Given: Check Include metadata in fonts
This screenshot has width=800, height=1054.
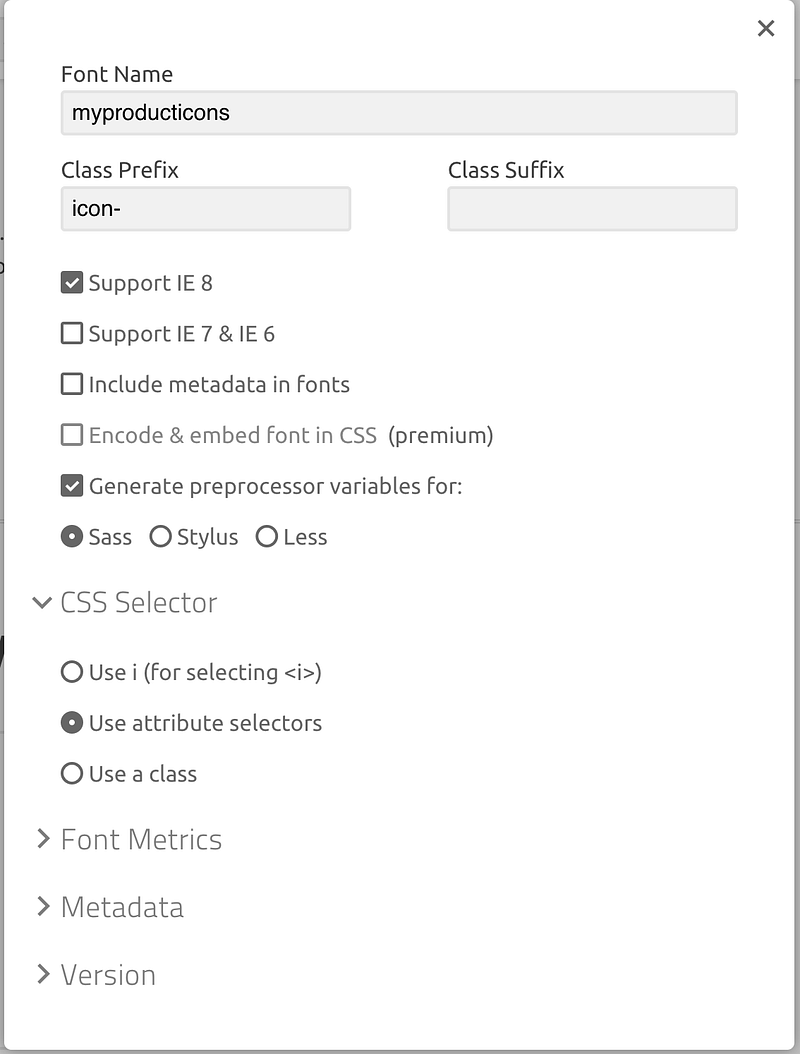Looking at the screenshot, I should pyautogui.click(x=72, y=384).
